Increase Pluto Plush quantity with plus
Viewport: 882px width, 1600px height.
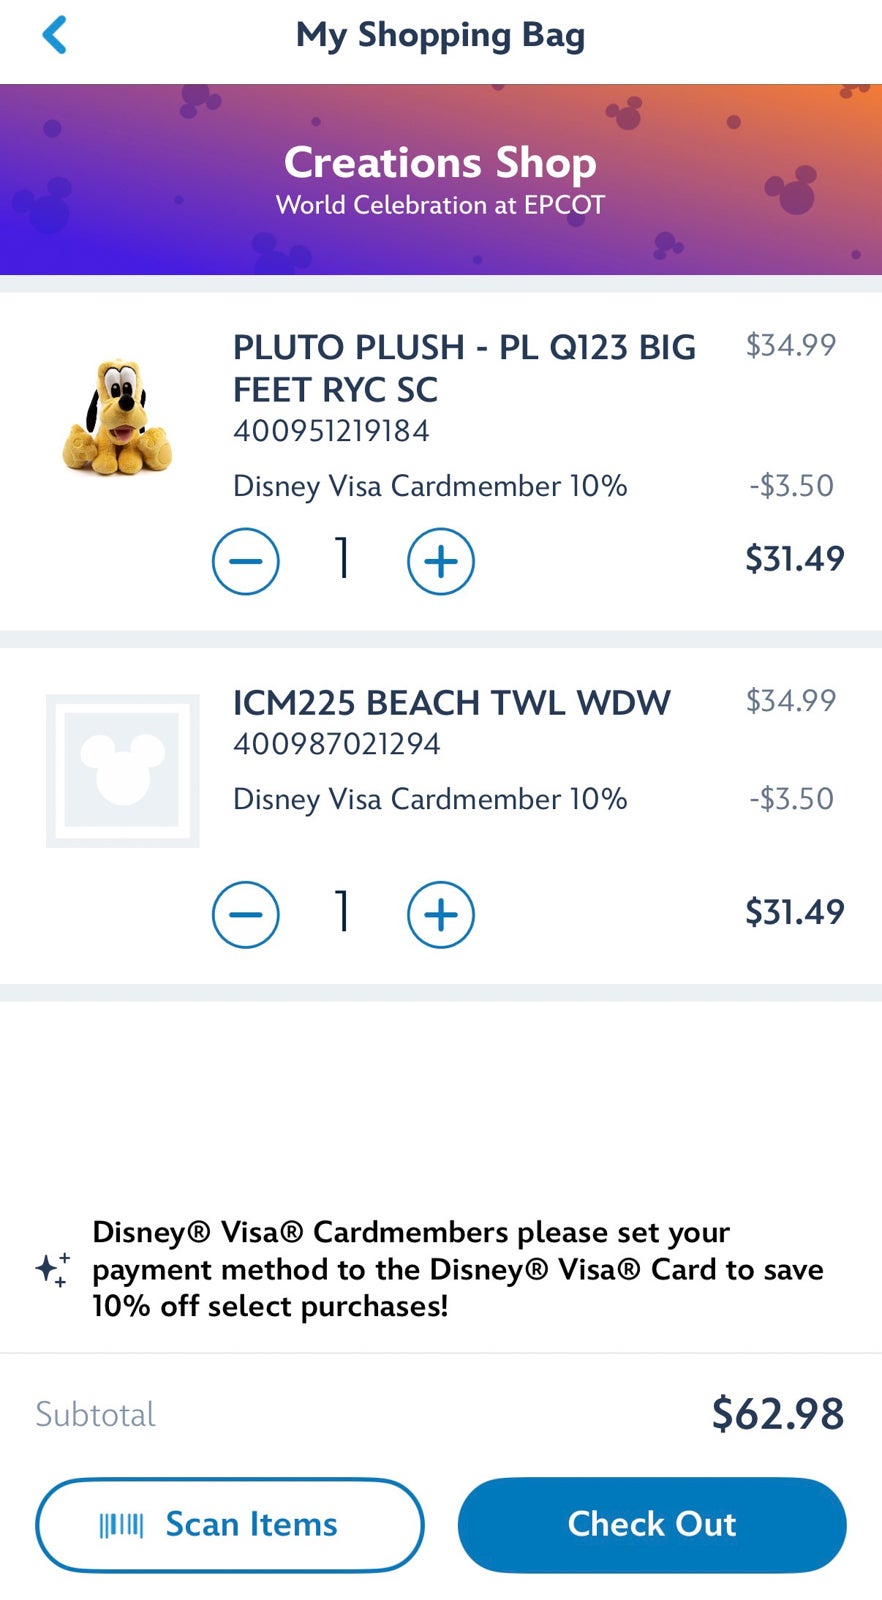click(x=441, y=561)
